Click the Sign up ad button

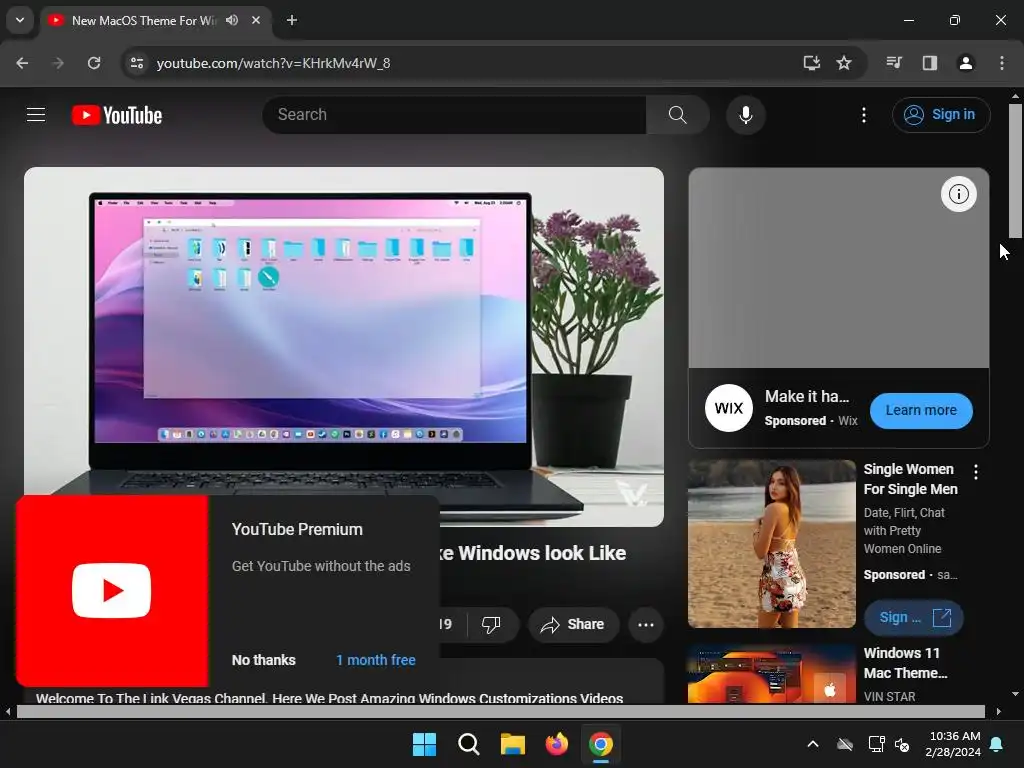[x=913, y=617]
